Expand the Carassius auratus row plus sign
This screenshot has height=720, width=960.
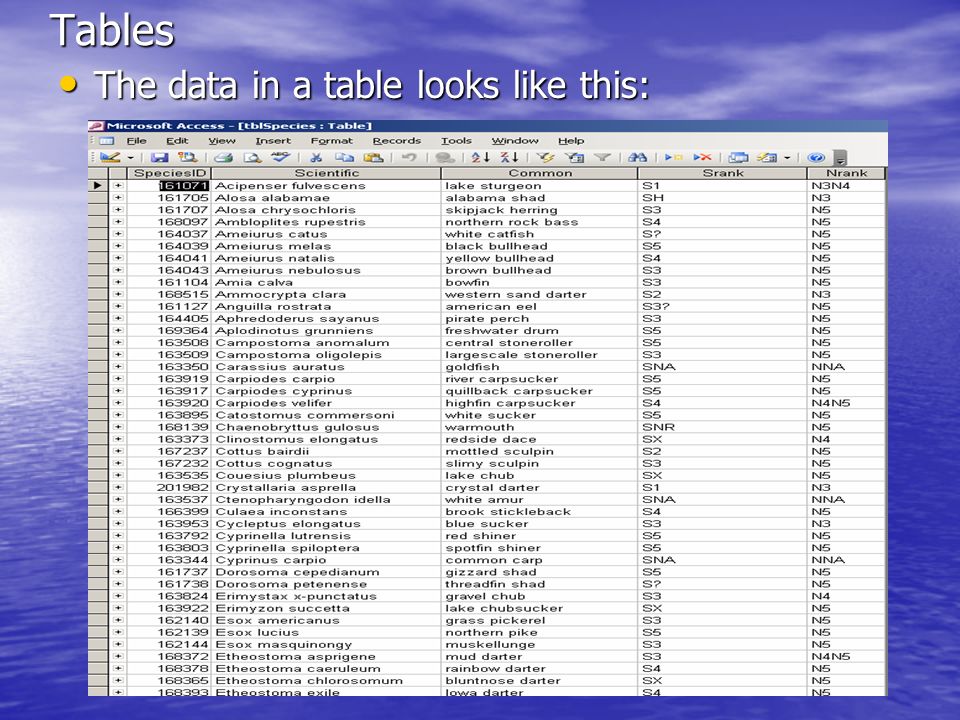coord(118,367)
